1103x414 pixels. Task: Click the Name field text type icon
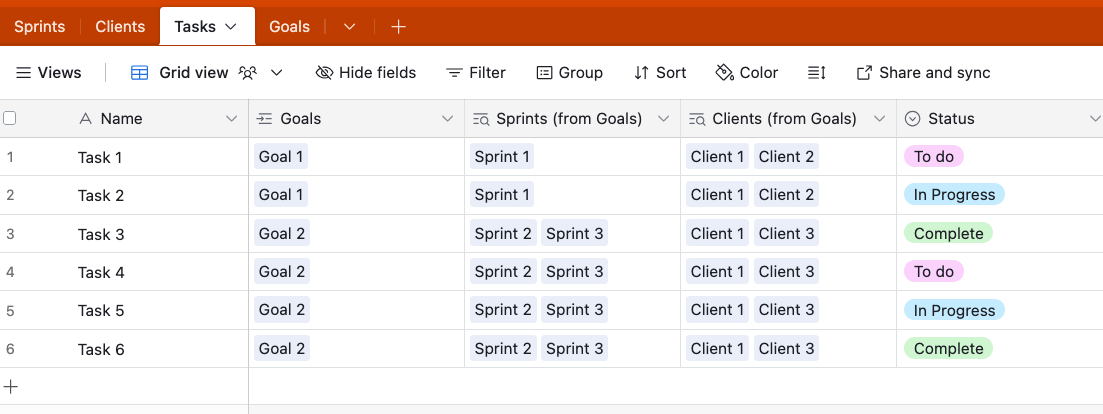pos(86,119)
